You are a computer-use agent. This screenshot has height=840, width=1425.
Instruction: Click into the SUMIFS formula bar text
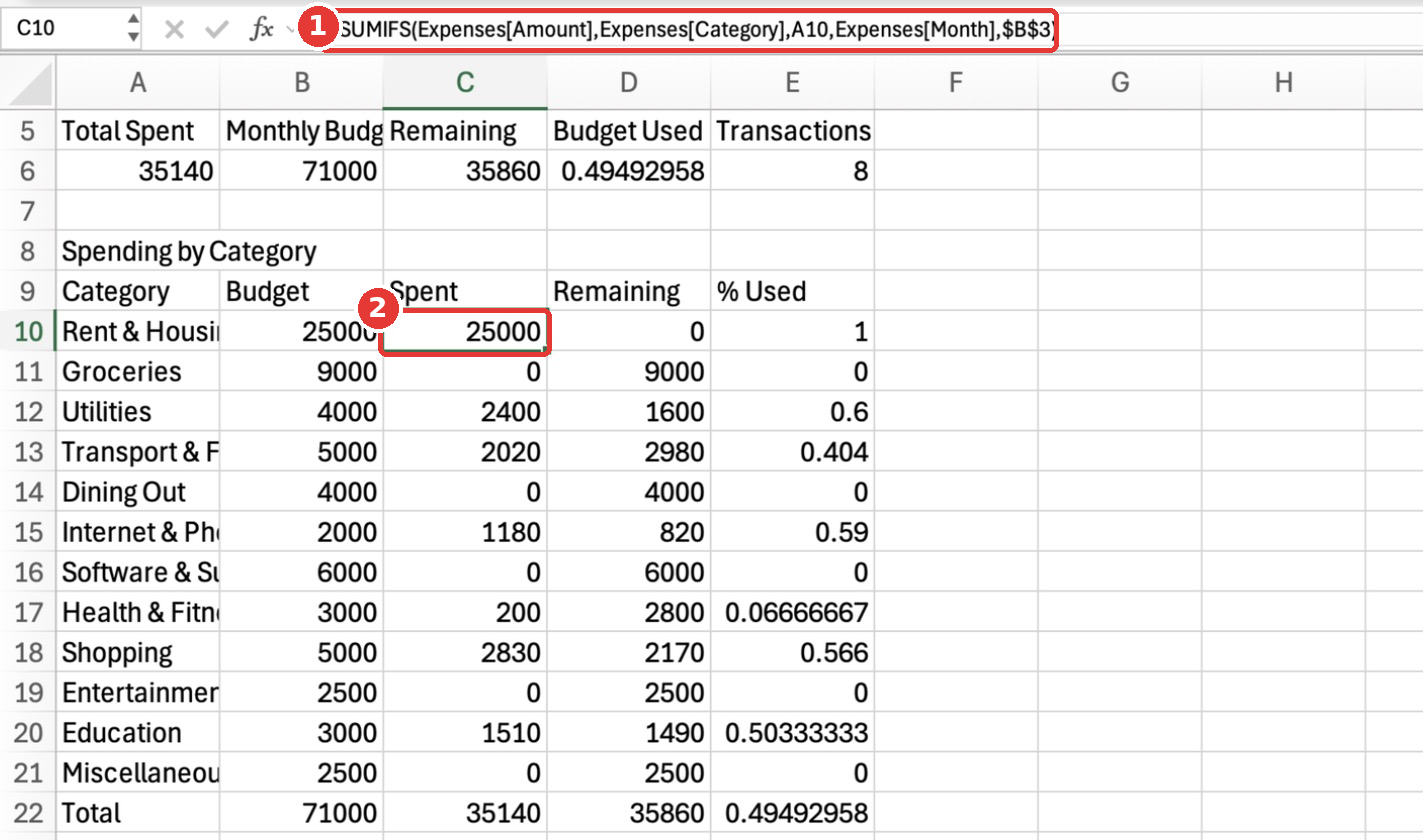coord(697,32)
